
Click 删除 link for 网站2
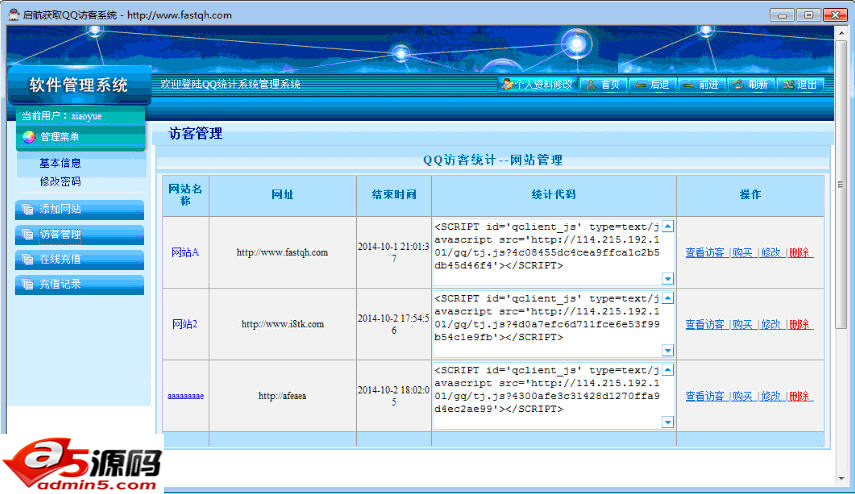coord(799,325)
